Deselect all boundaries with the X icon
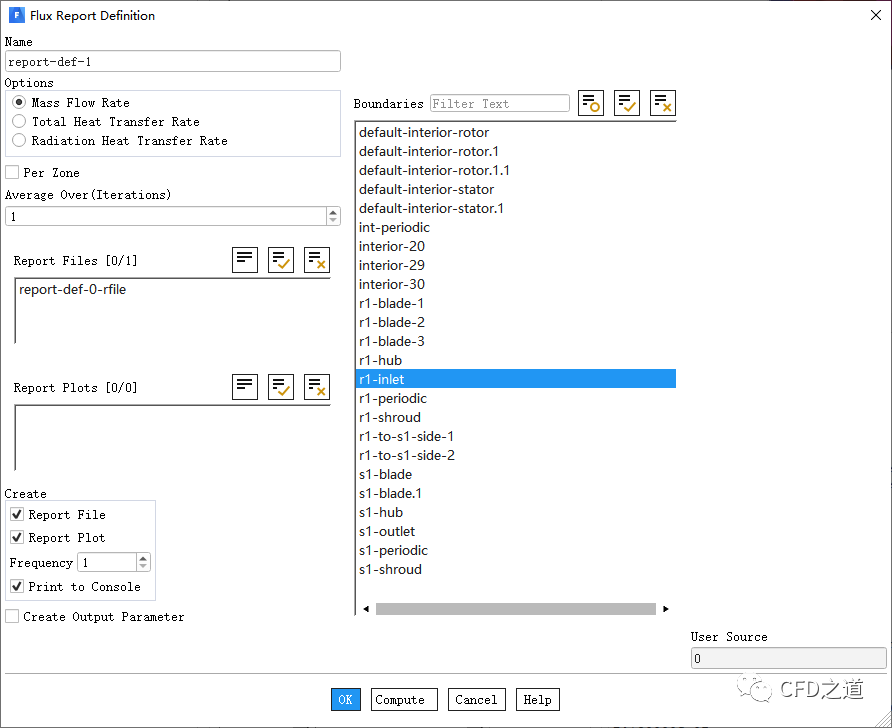 tap(663, 103)
